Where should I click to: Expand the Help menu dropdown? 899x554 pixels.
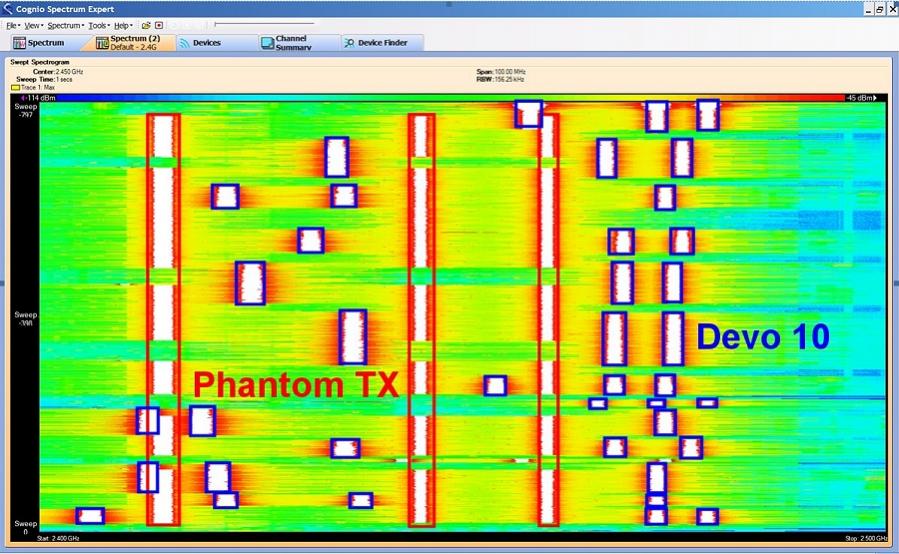pyautogui.click(x=123, y=25)
